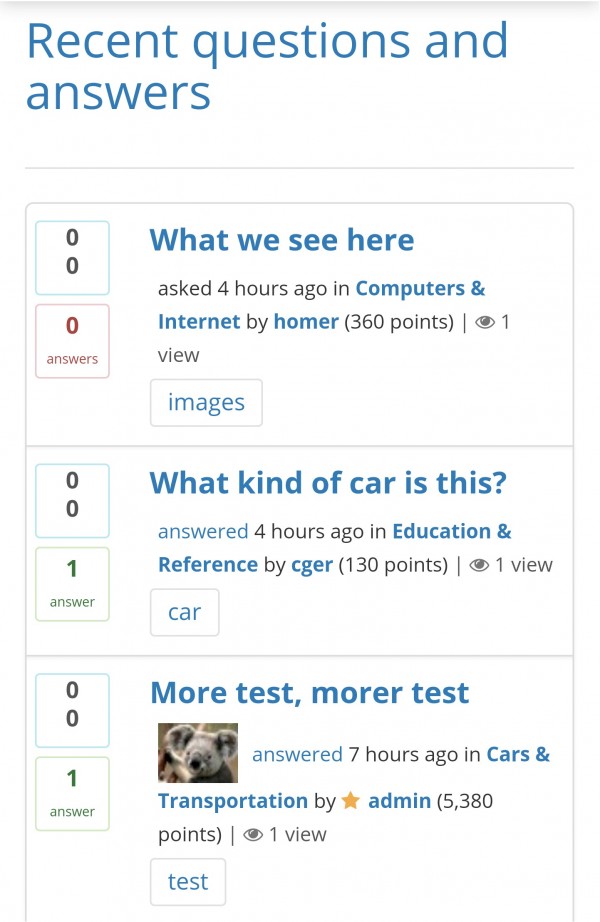Click the koala avatar thumbnail

click(x=198, y=753)
